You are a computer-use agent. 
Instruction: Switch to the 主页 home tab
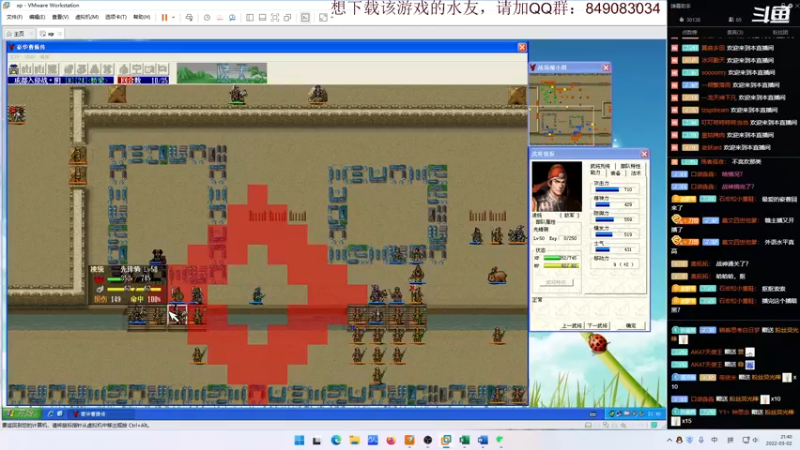(19, 34)
